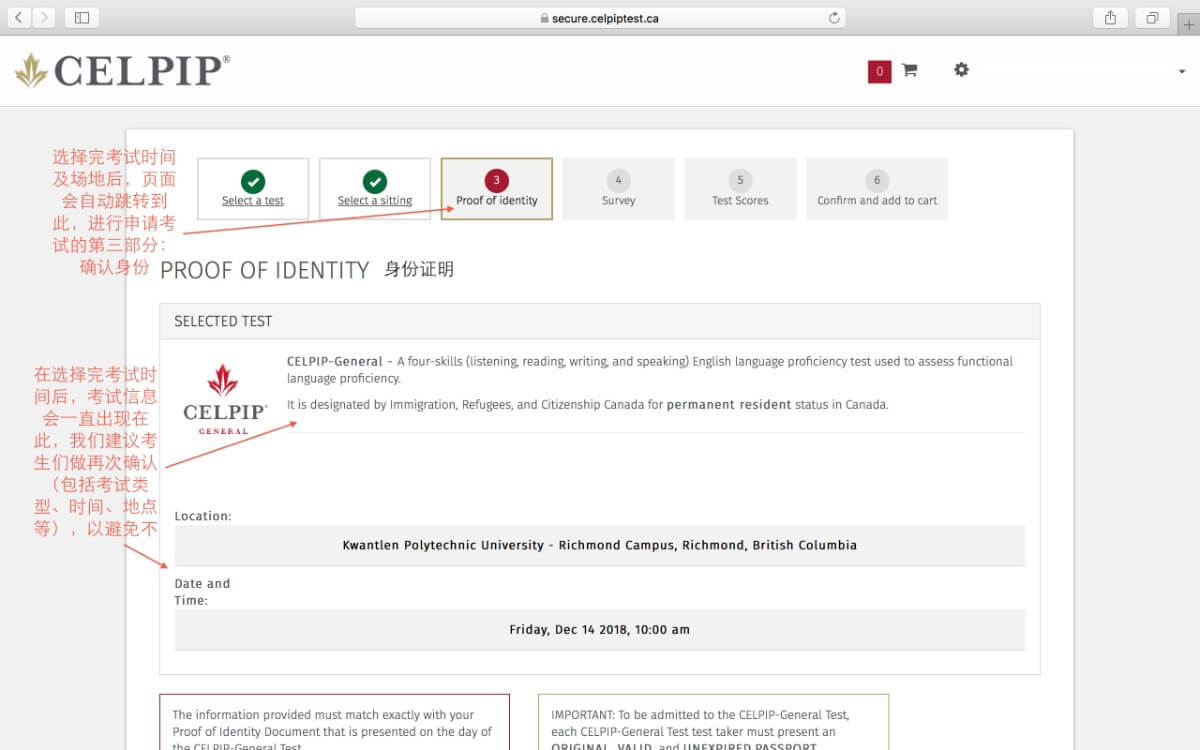Open the settings gear menu
Image resolution: width=1200 pixels, height=750 pixels.
(x=961, y=70)
